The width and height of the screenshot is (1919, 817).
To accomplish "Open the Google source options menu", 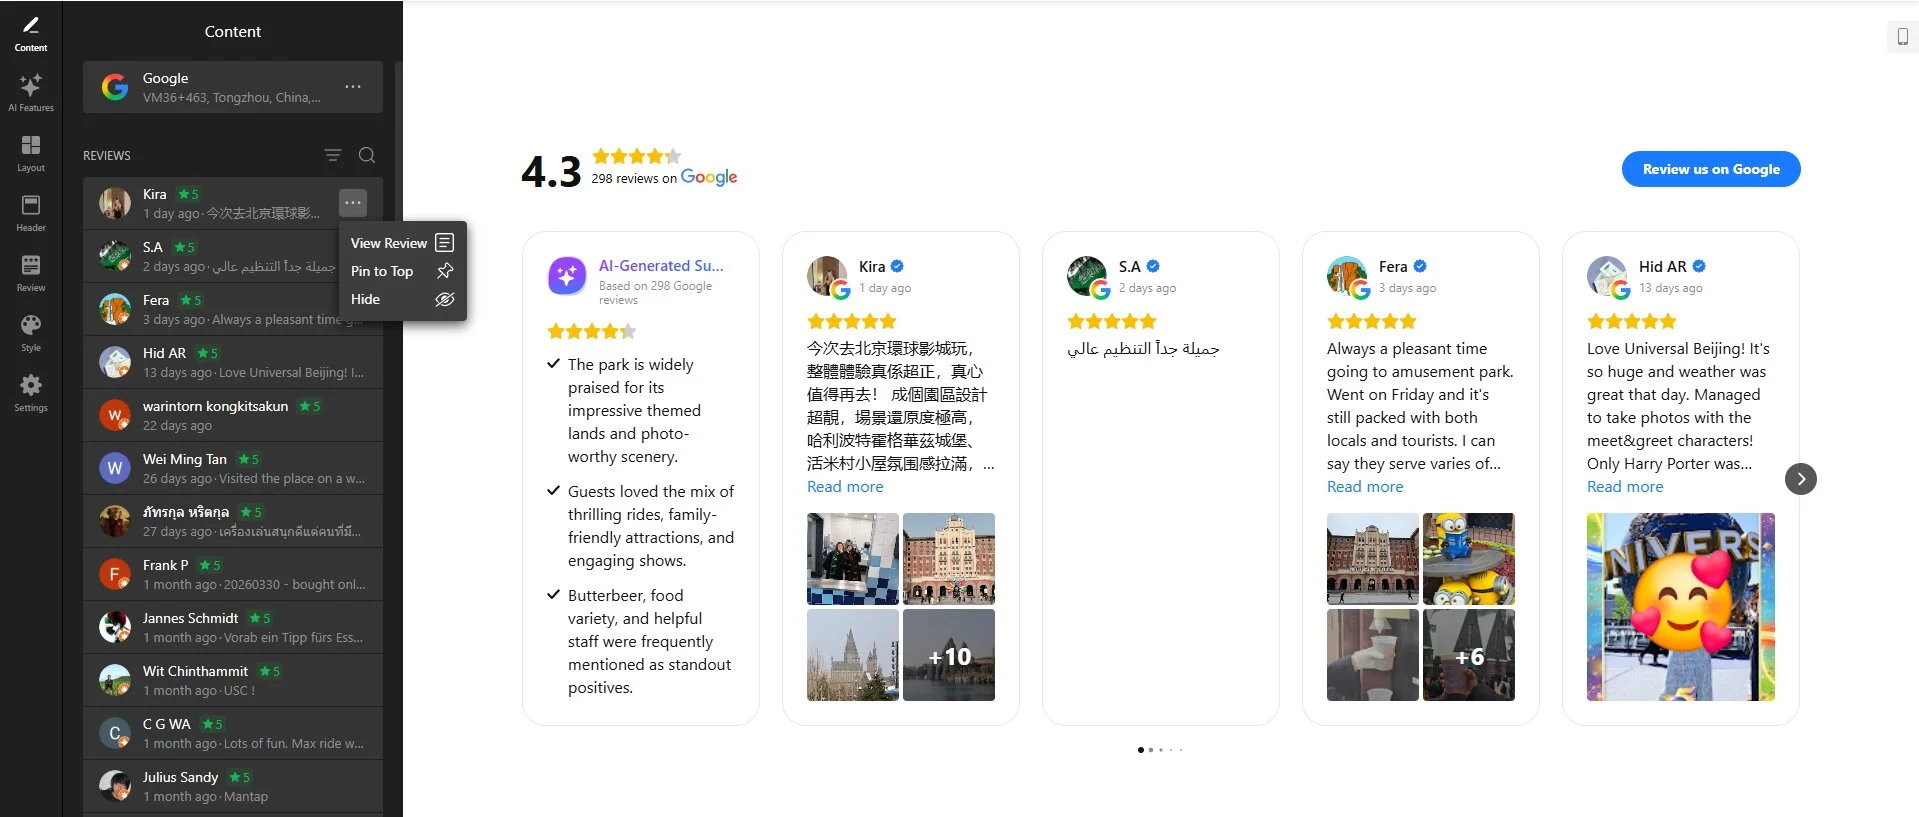I will coord(353,87).
